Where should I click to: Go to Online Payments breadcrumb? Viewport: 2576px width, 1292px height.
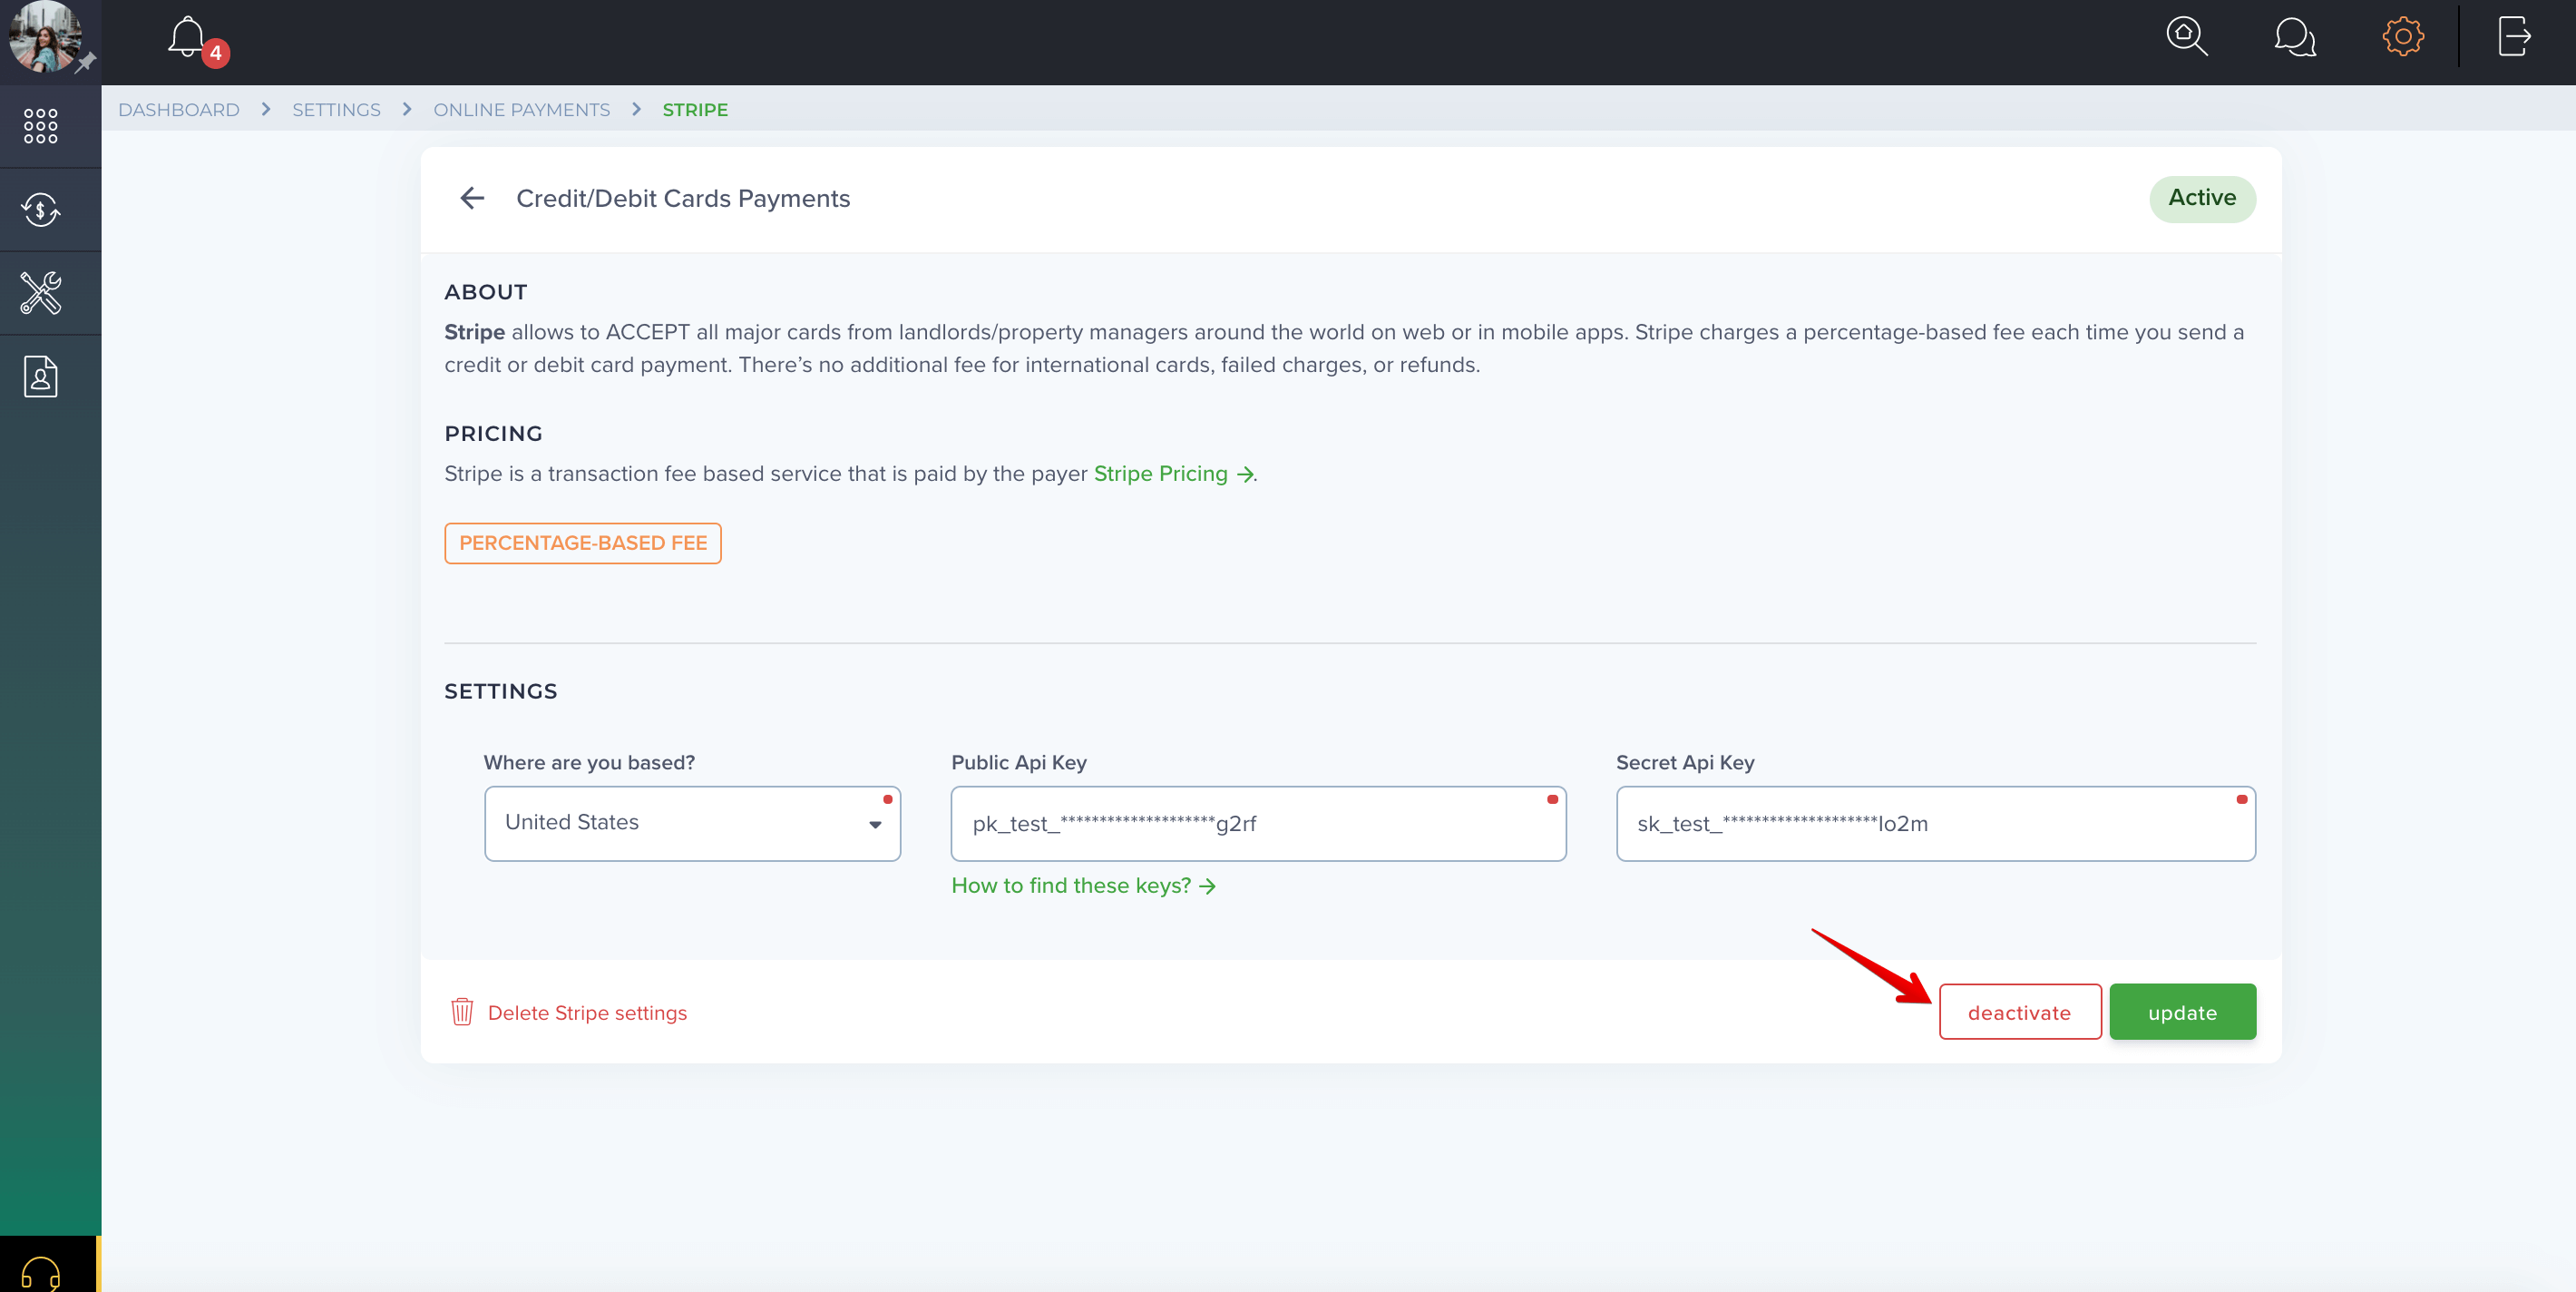[521, 110]
